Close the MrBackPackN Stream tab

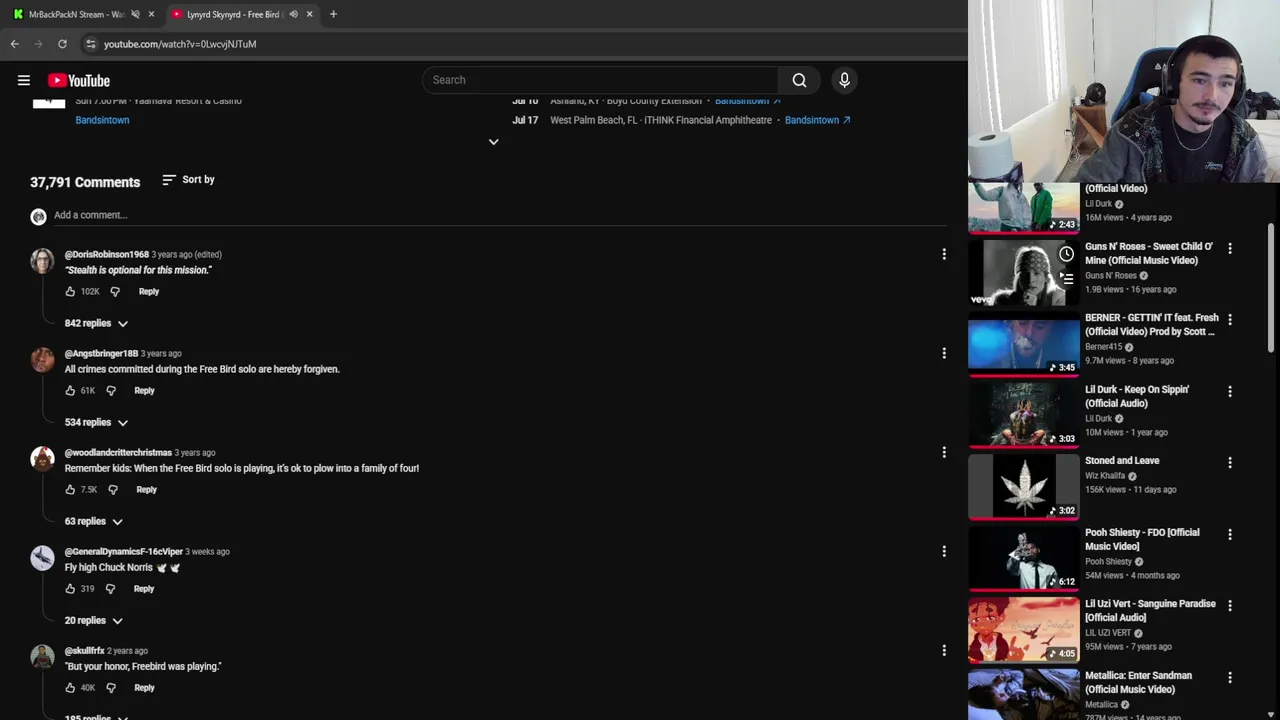point(151,14)
